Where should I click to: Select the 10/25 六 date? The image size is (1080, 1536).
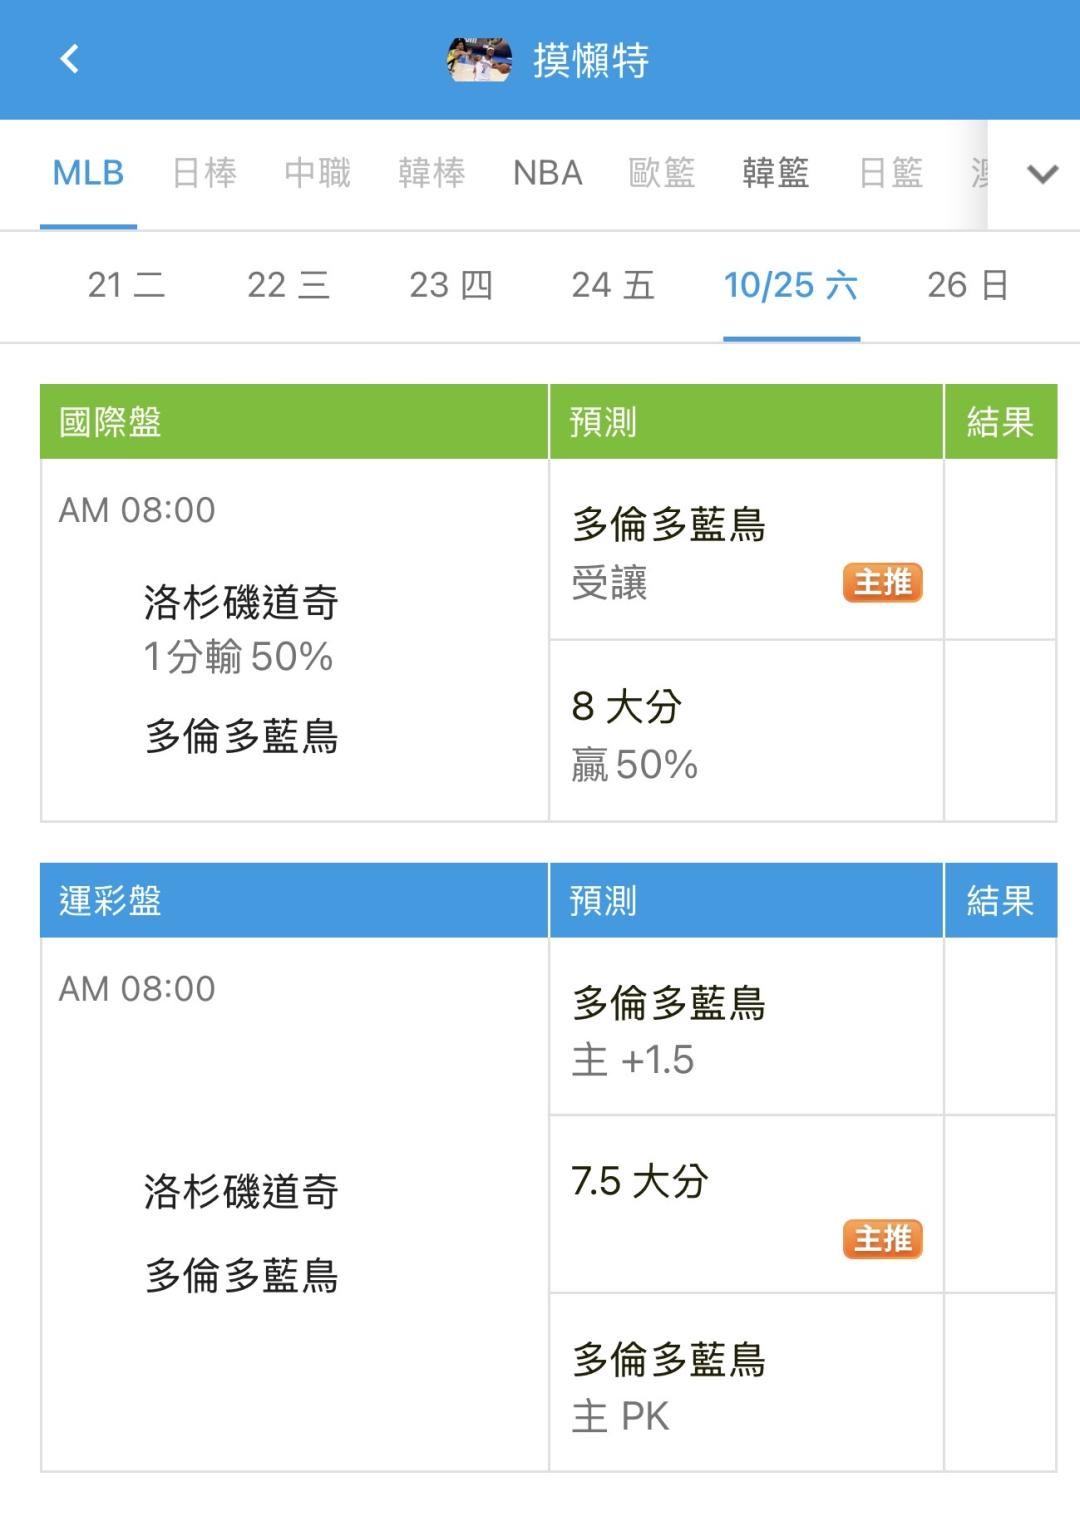point(791,285)
